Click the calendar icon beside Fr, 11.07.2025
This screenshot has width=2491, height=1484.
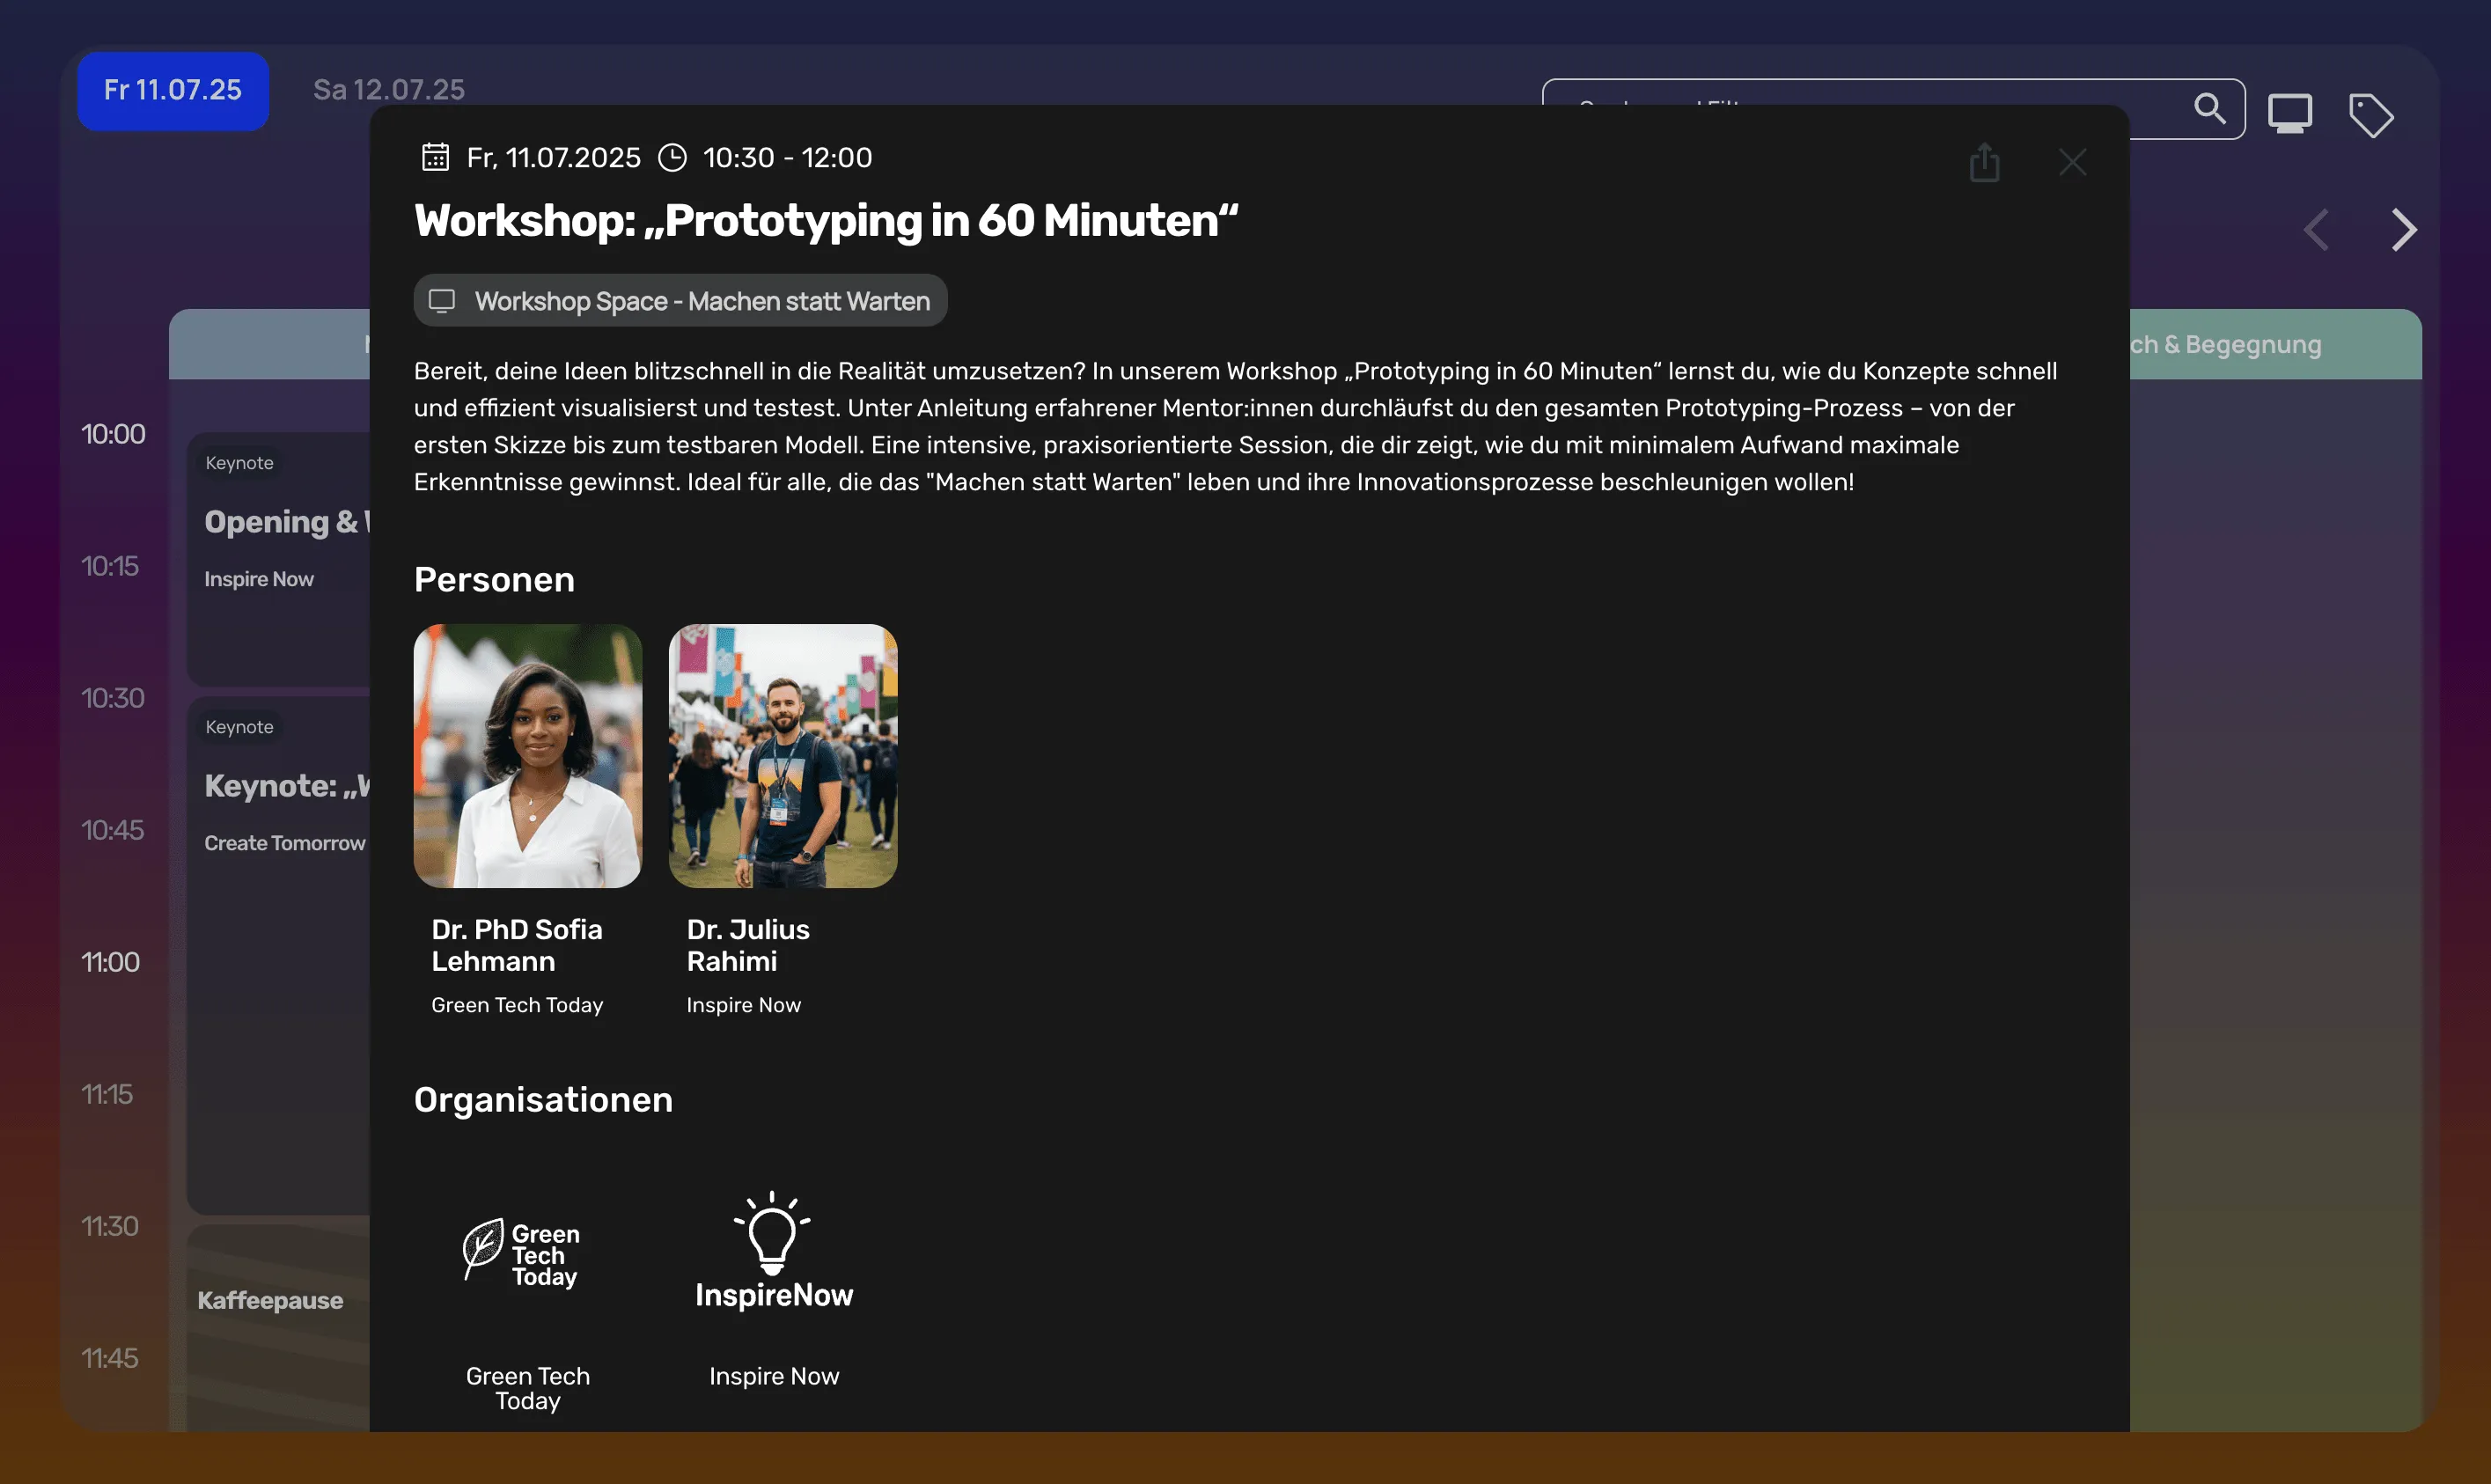click(435, 157)
